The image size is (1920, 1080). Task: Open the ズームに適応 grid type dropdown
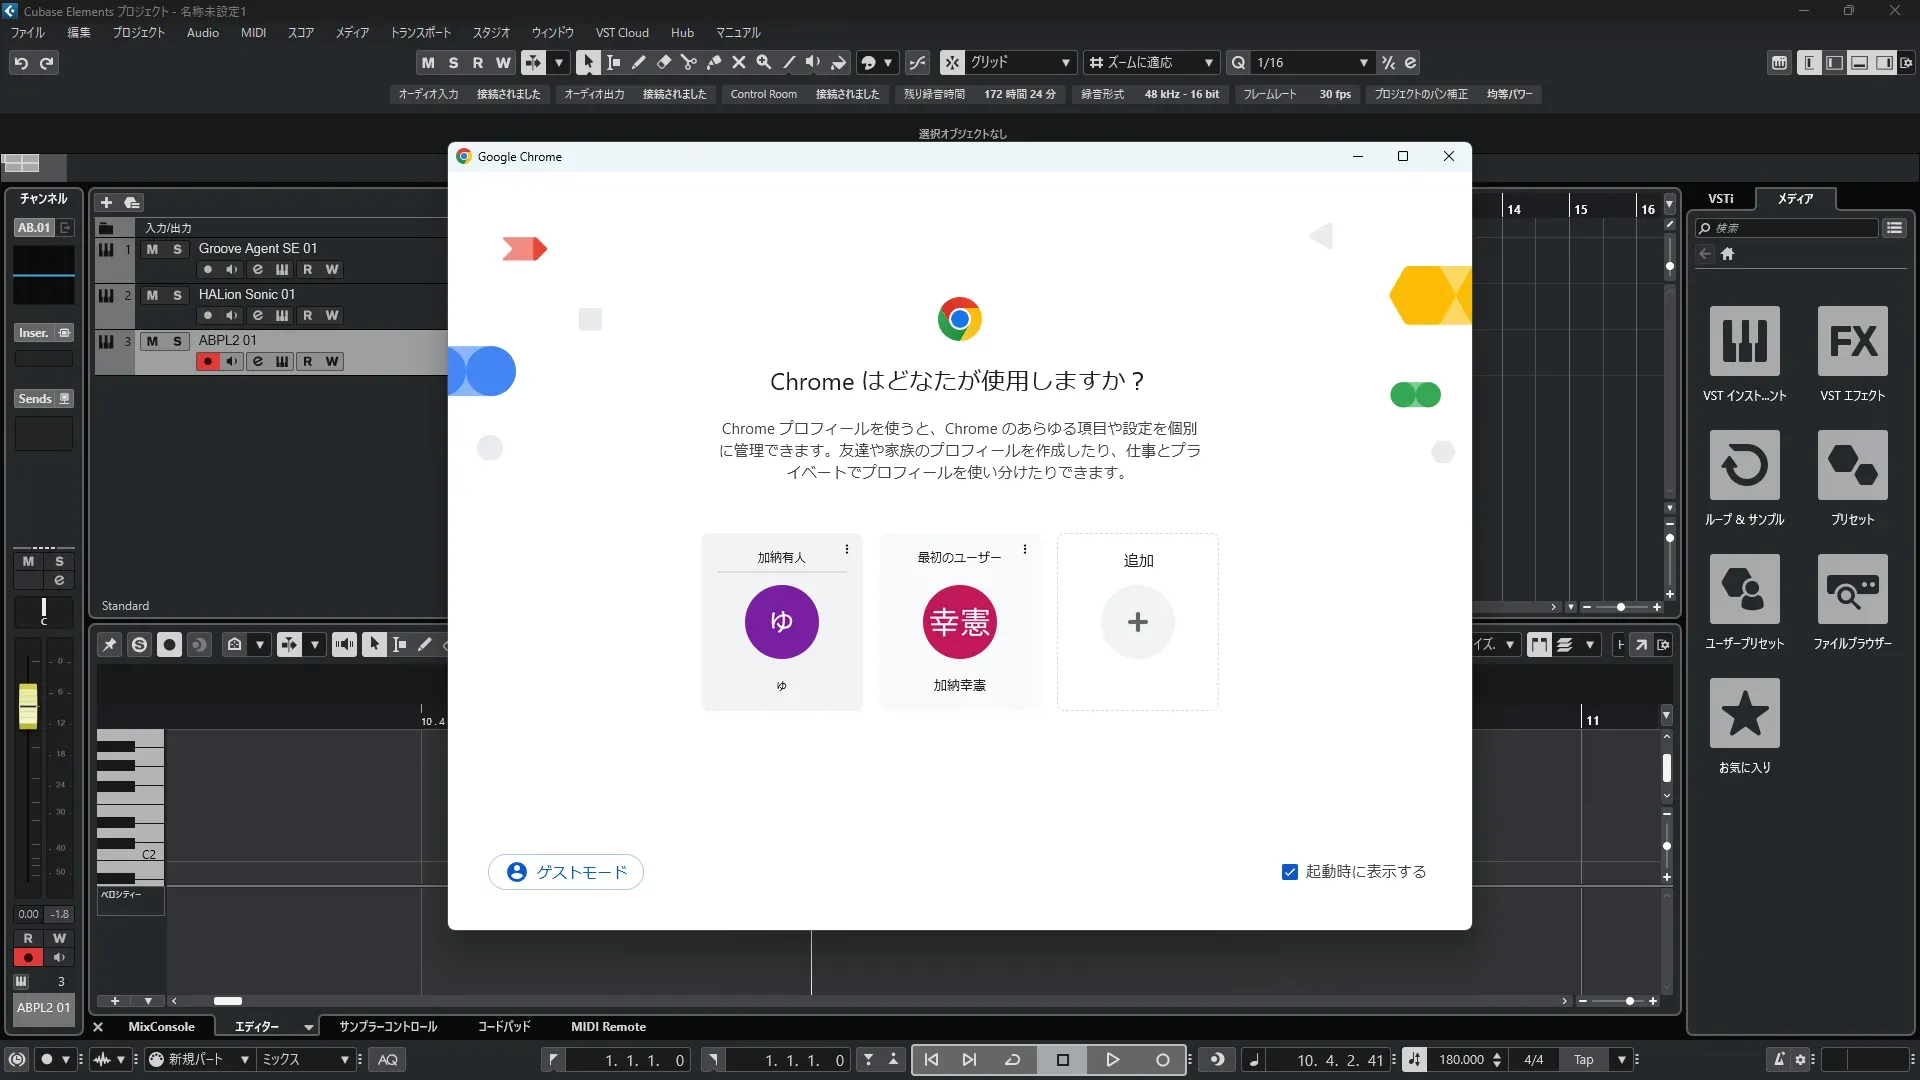coord(1208,63)
